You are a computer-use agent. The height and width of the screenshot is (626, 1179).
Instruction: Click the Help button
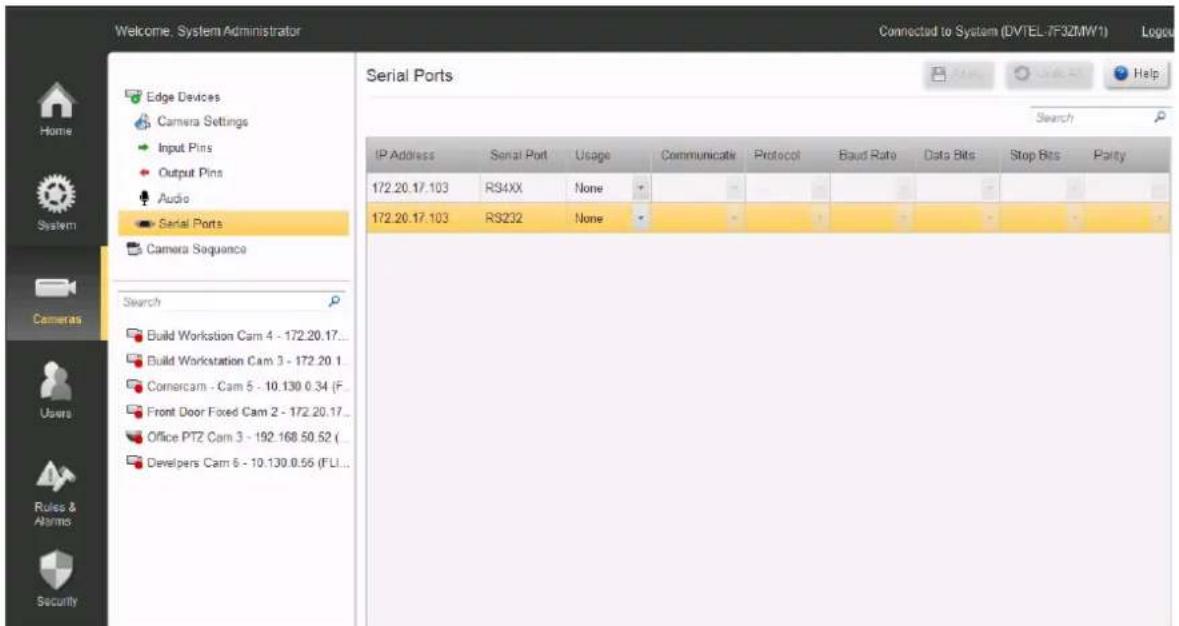[x=1136, y=74]
